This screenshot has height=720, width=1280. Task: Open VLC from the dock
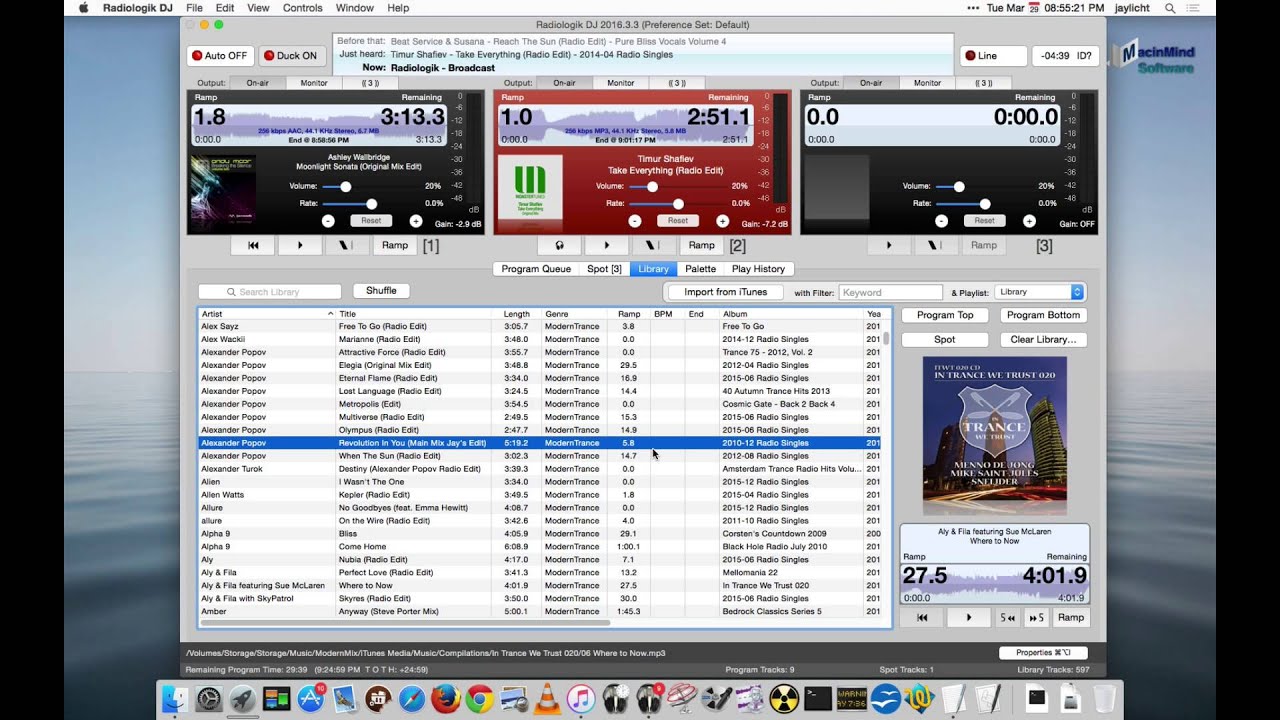[x=547, y=699]
